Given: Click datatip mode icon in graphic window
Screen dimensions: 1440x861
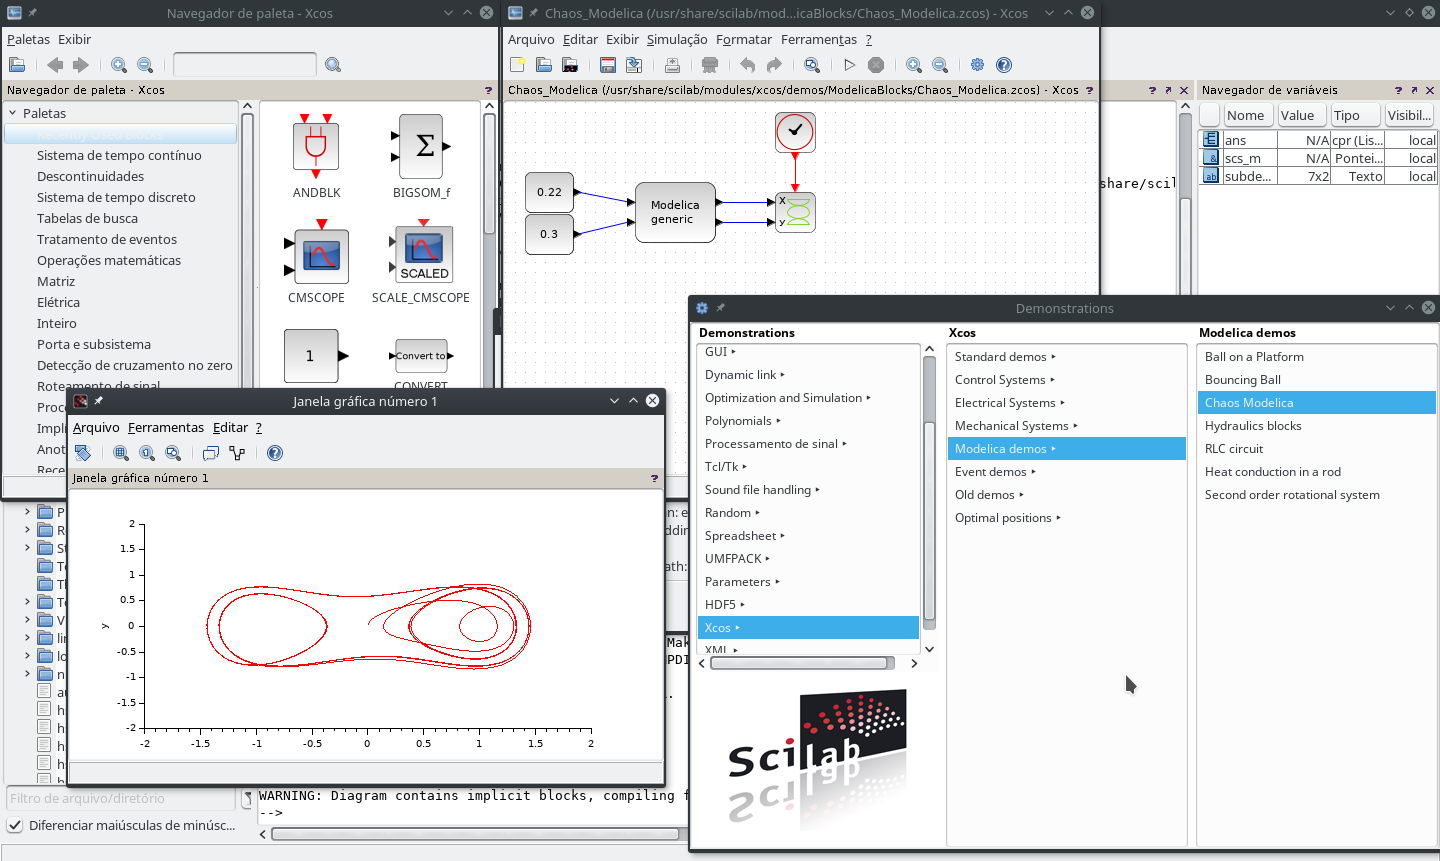Looking at the screenshot, I should coord(237,453).
